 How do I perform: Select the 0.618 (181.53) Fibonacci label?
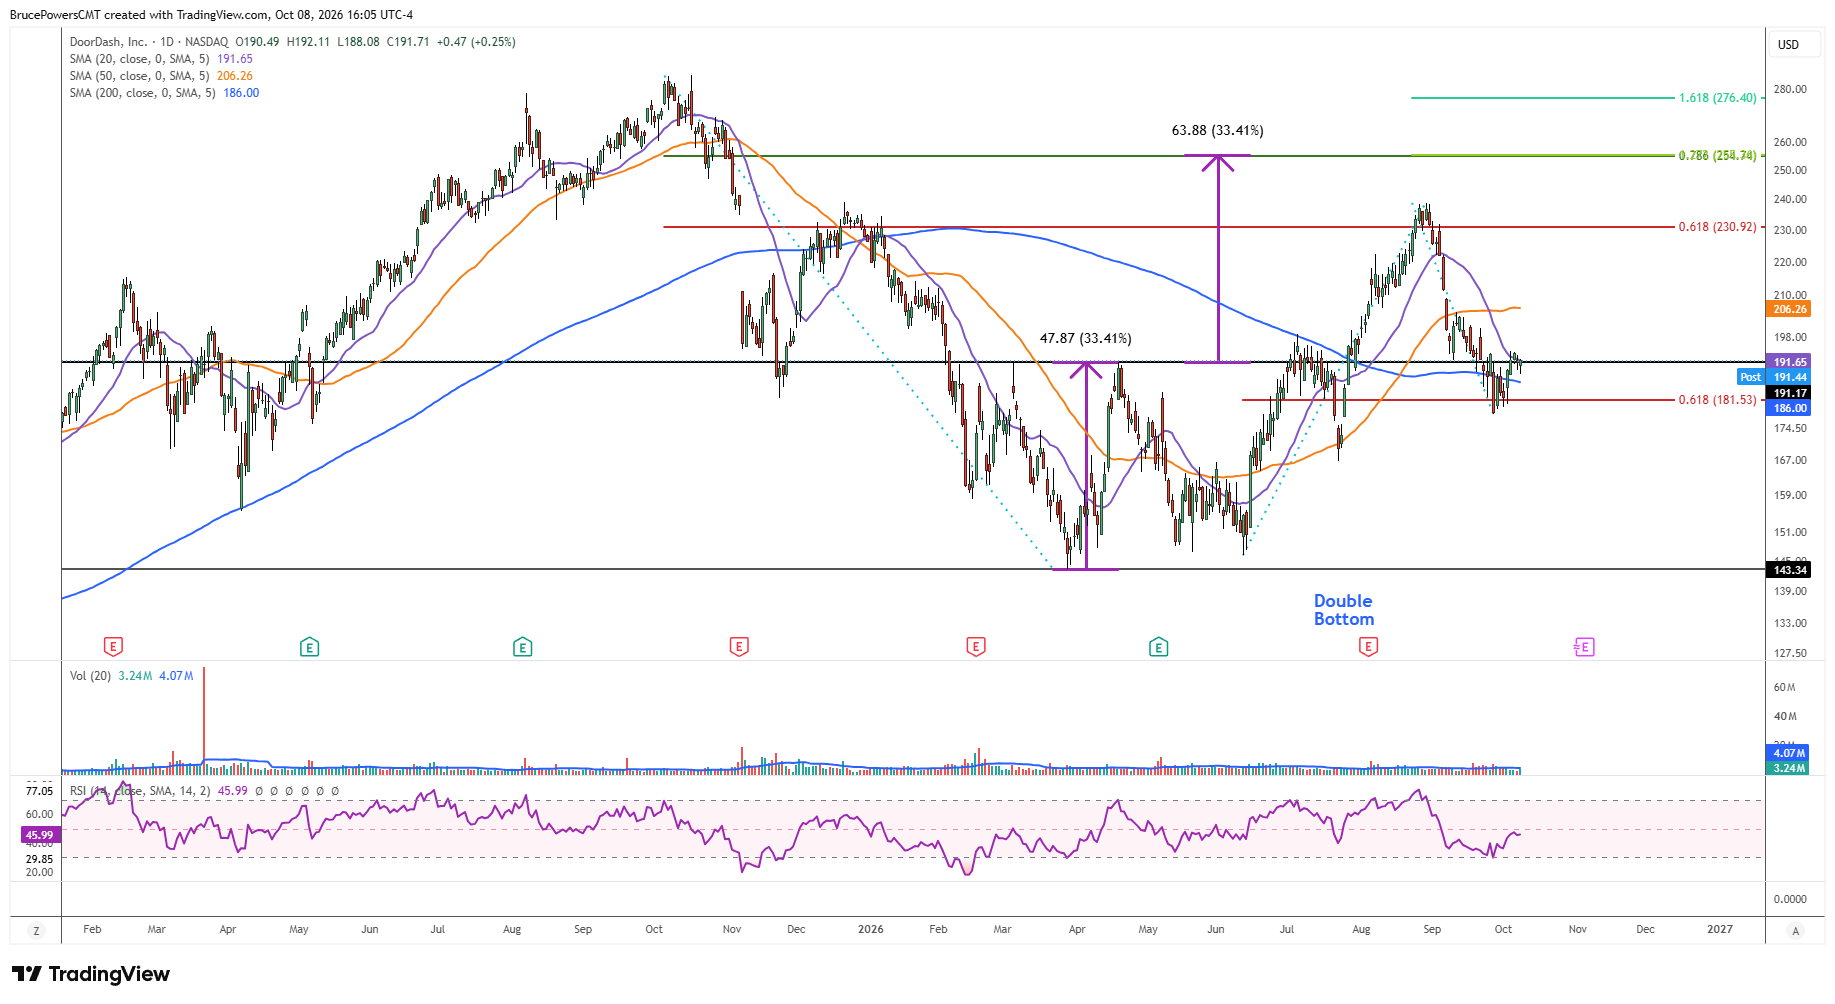point(1717,400)
